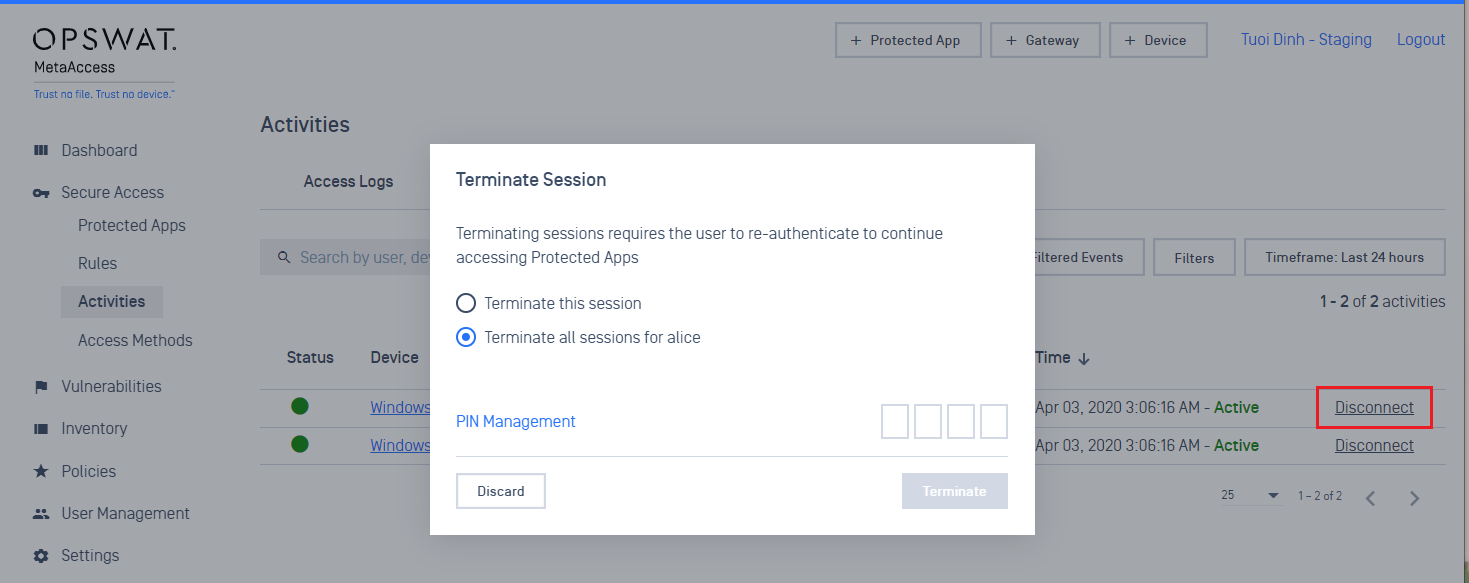Select Terminate this session option

coord(466,303)
